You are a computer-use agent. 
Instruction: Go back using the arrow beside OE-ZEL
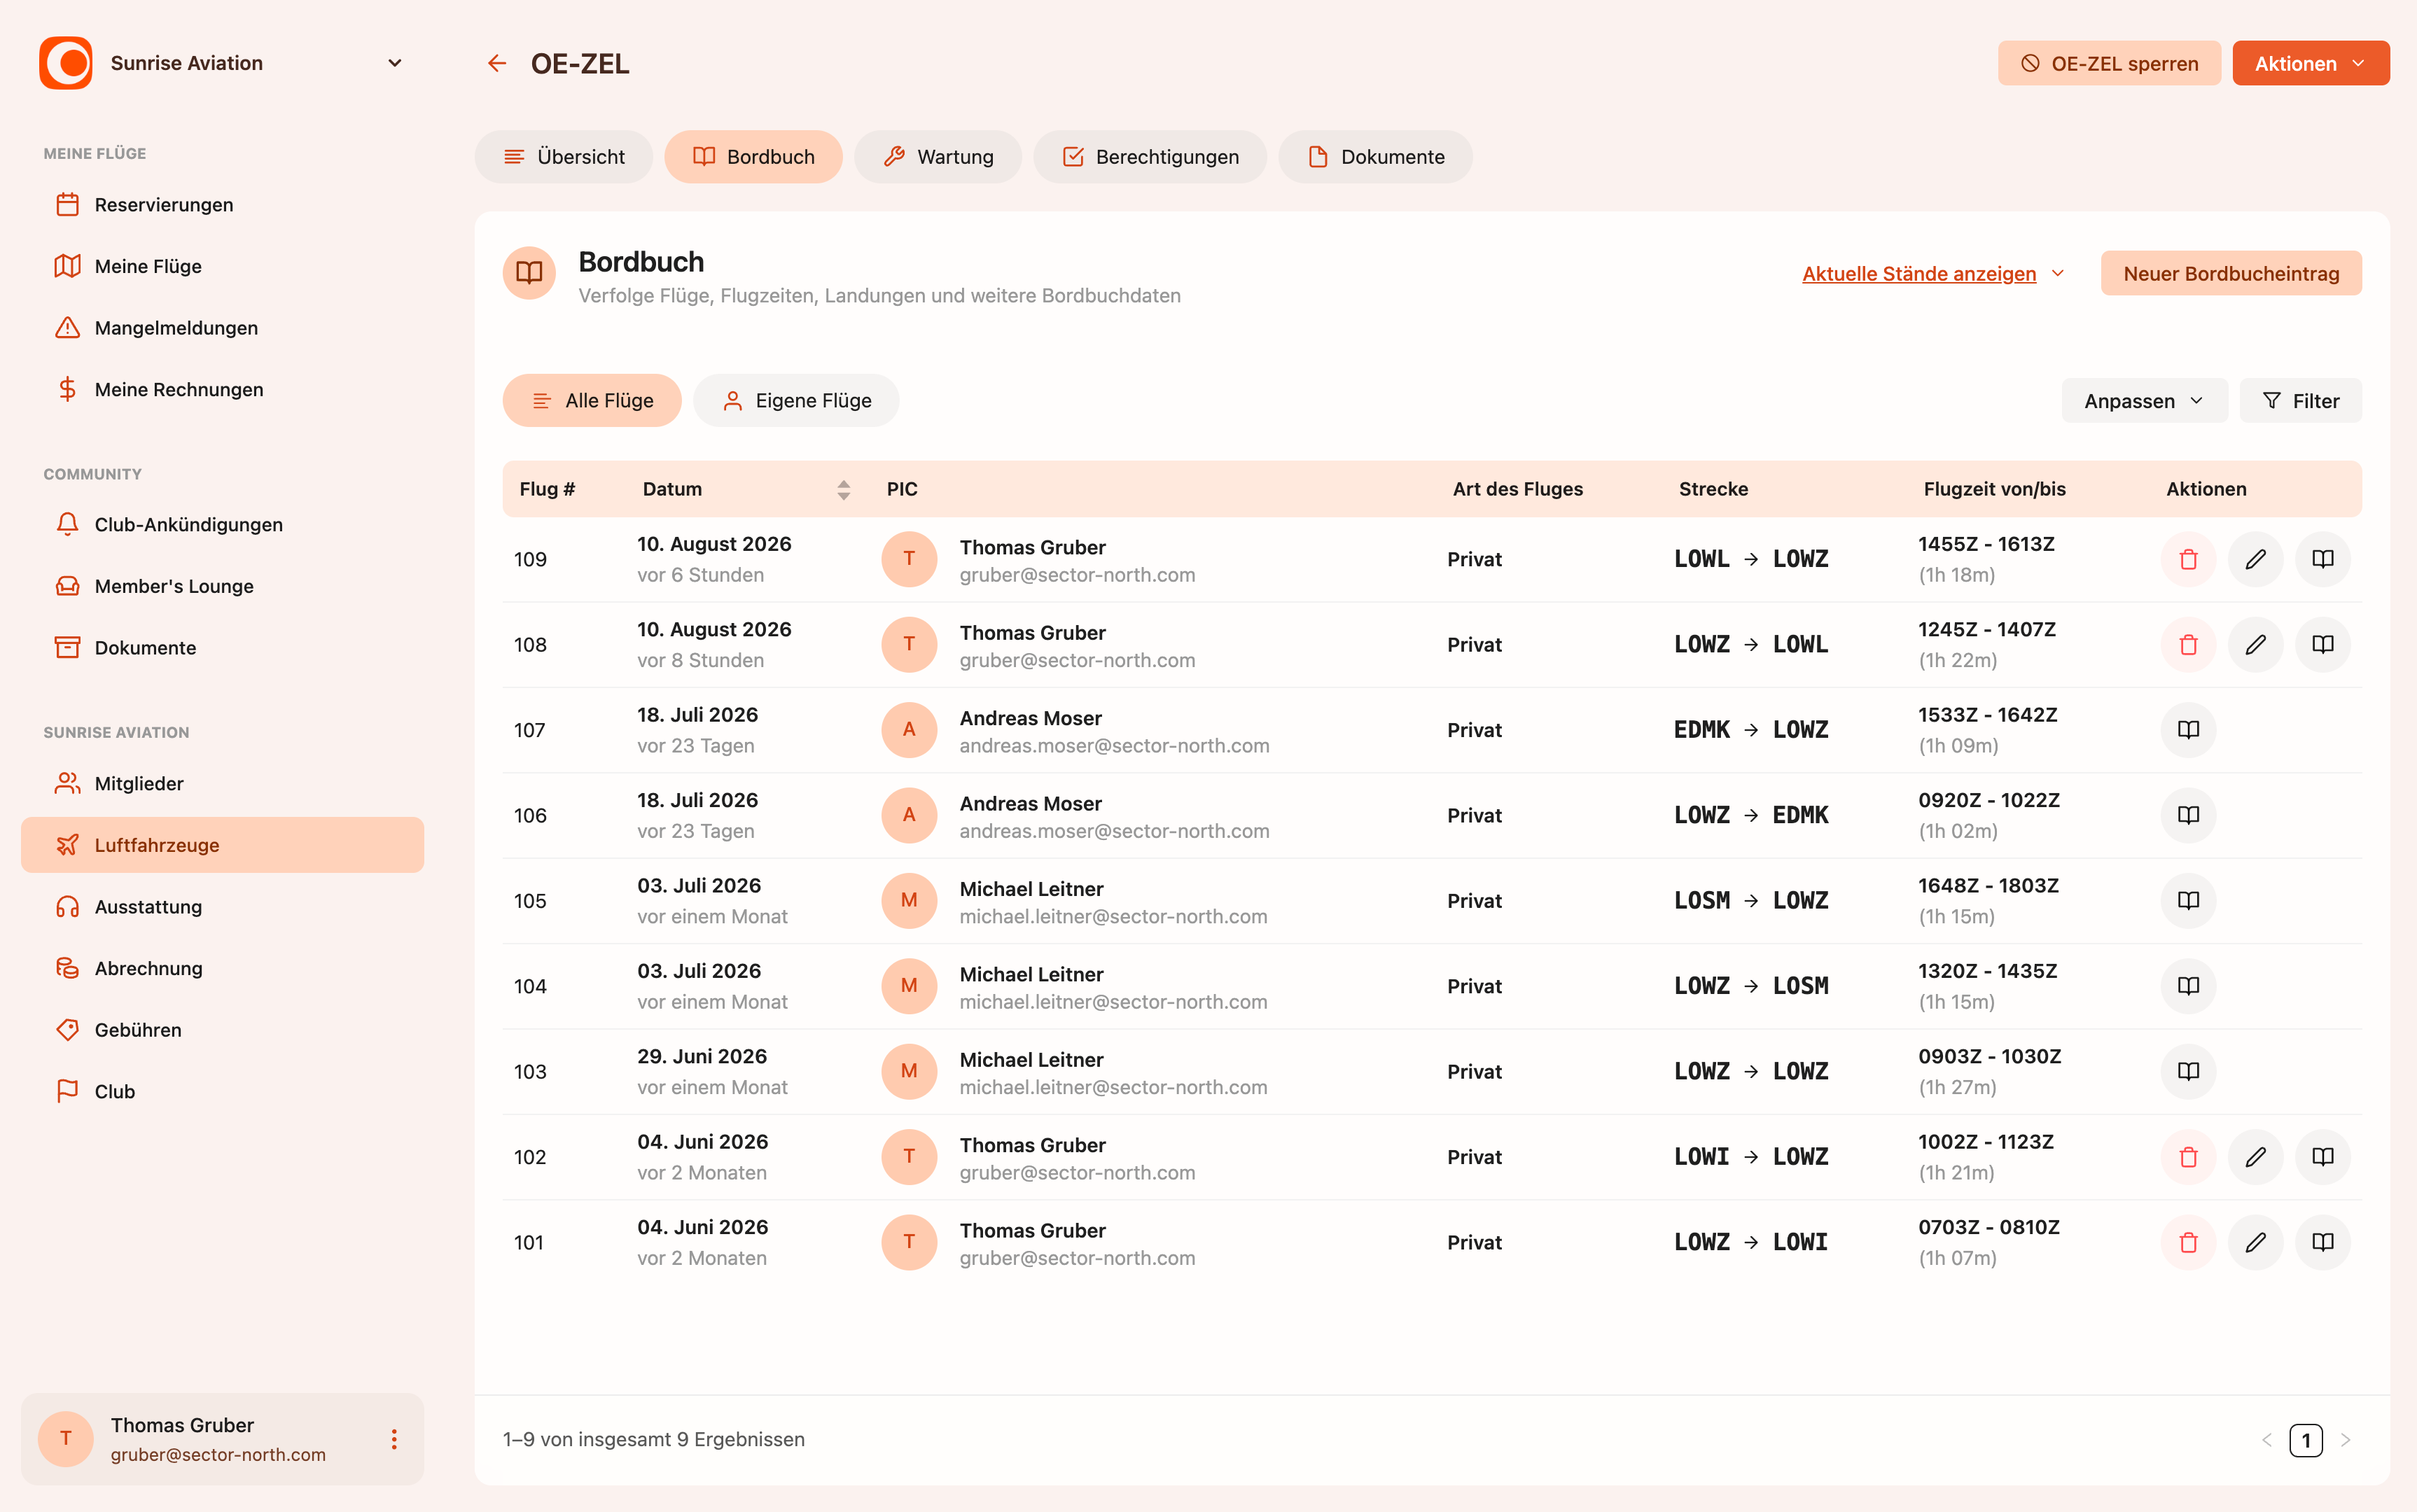[497, 64]
